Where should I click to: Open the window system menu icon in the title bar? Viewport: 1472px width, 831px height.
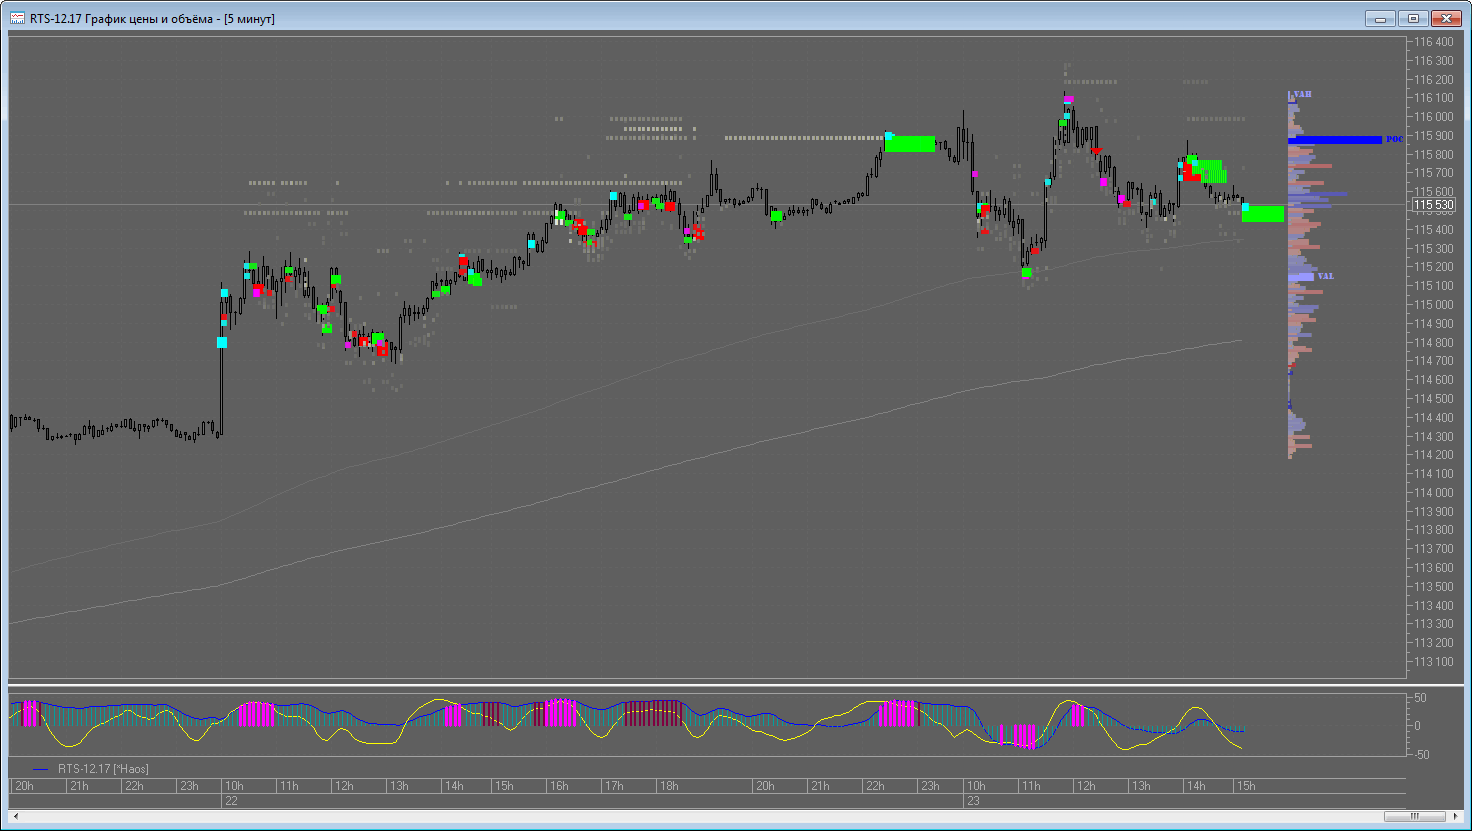(18, 18)
